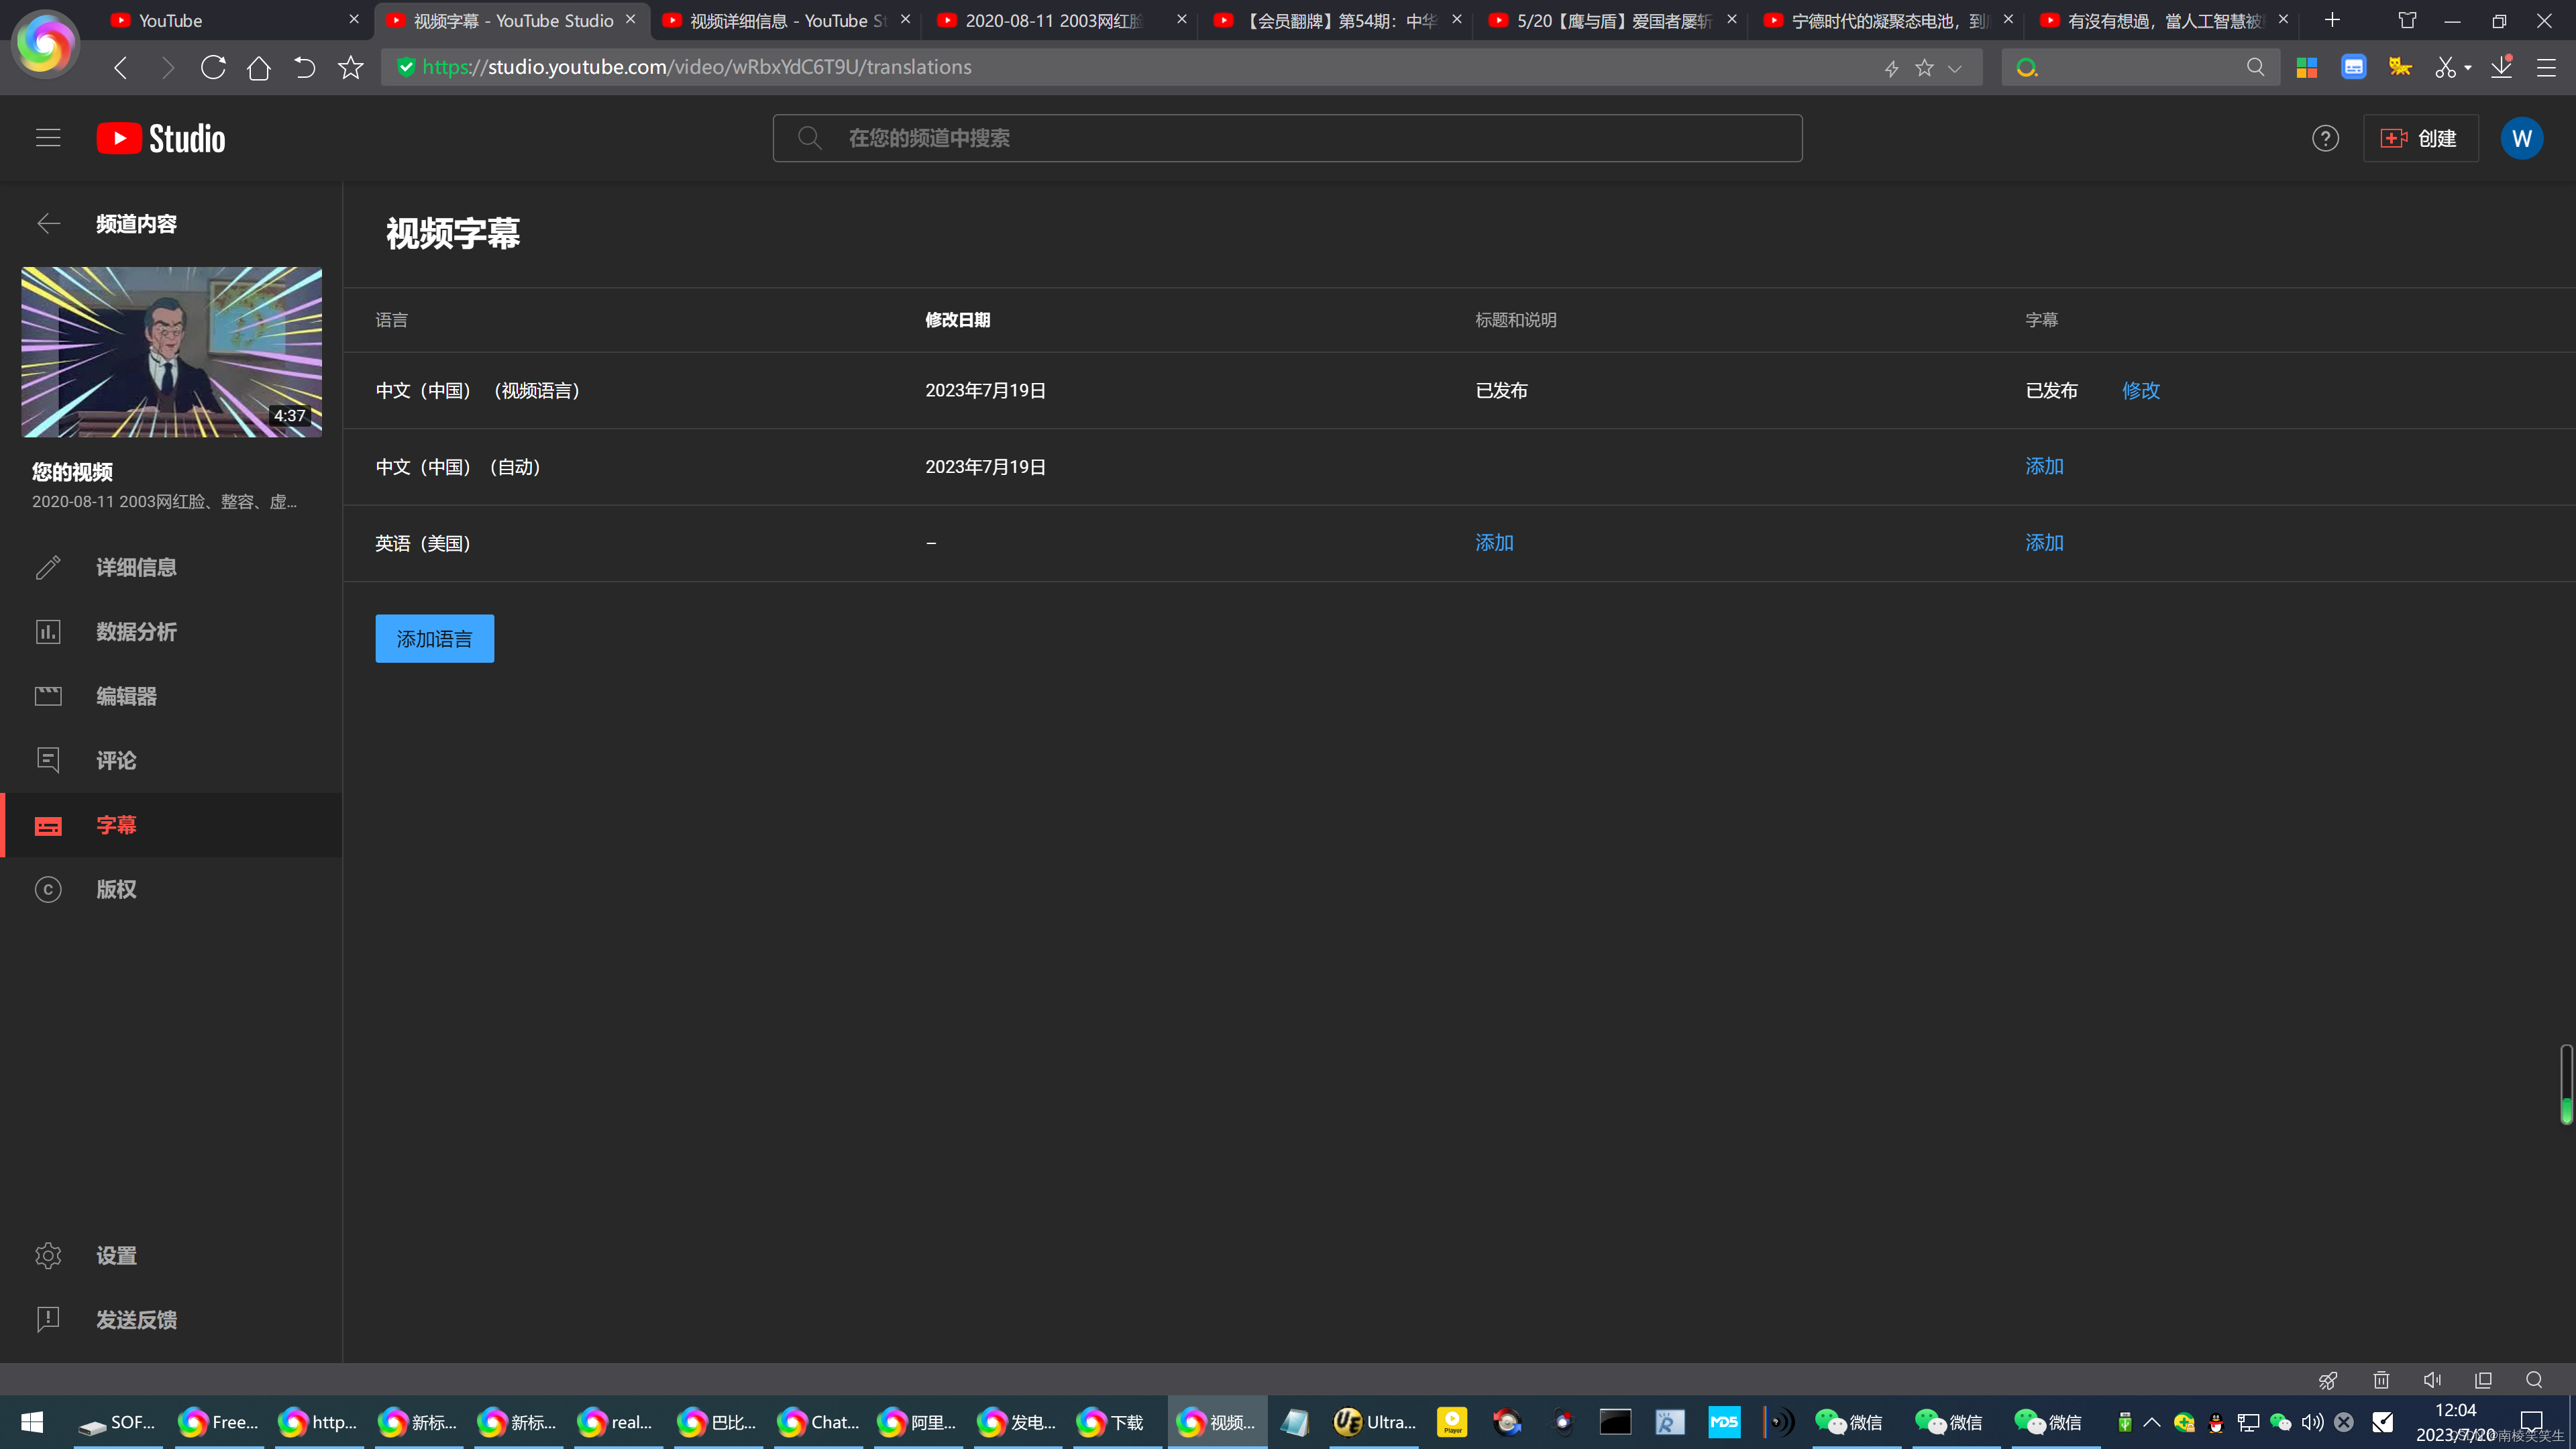Open the 评论 comments section
The width and height of the screenshot is (2576, 1449).
[116, 761]
